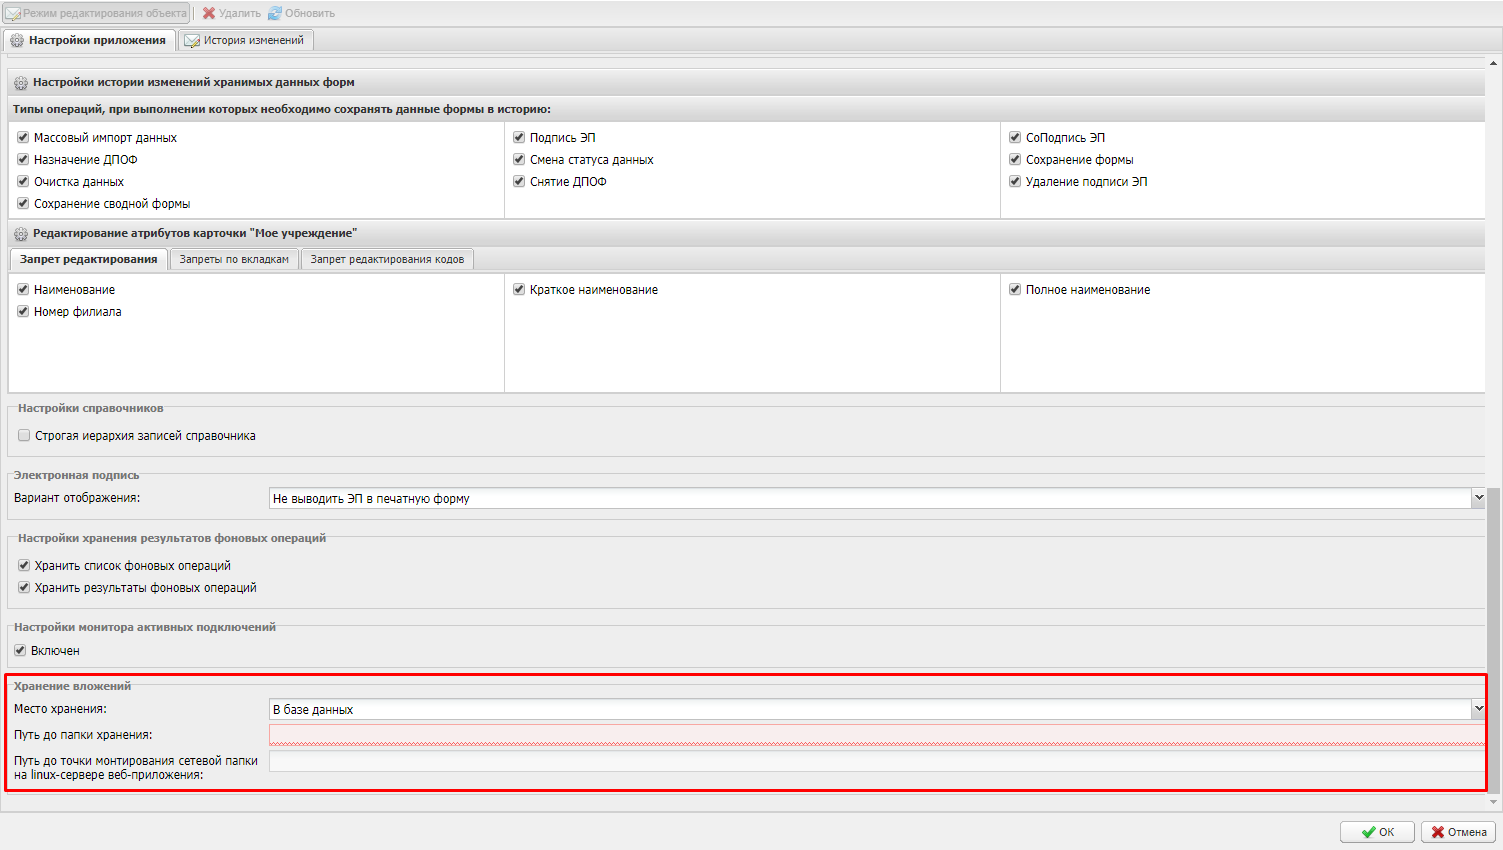Click the gear icon on Настройки приложения tab
Viewport: 1503px width, 850px height.
tap(17, 41)
